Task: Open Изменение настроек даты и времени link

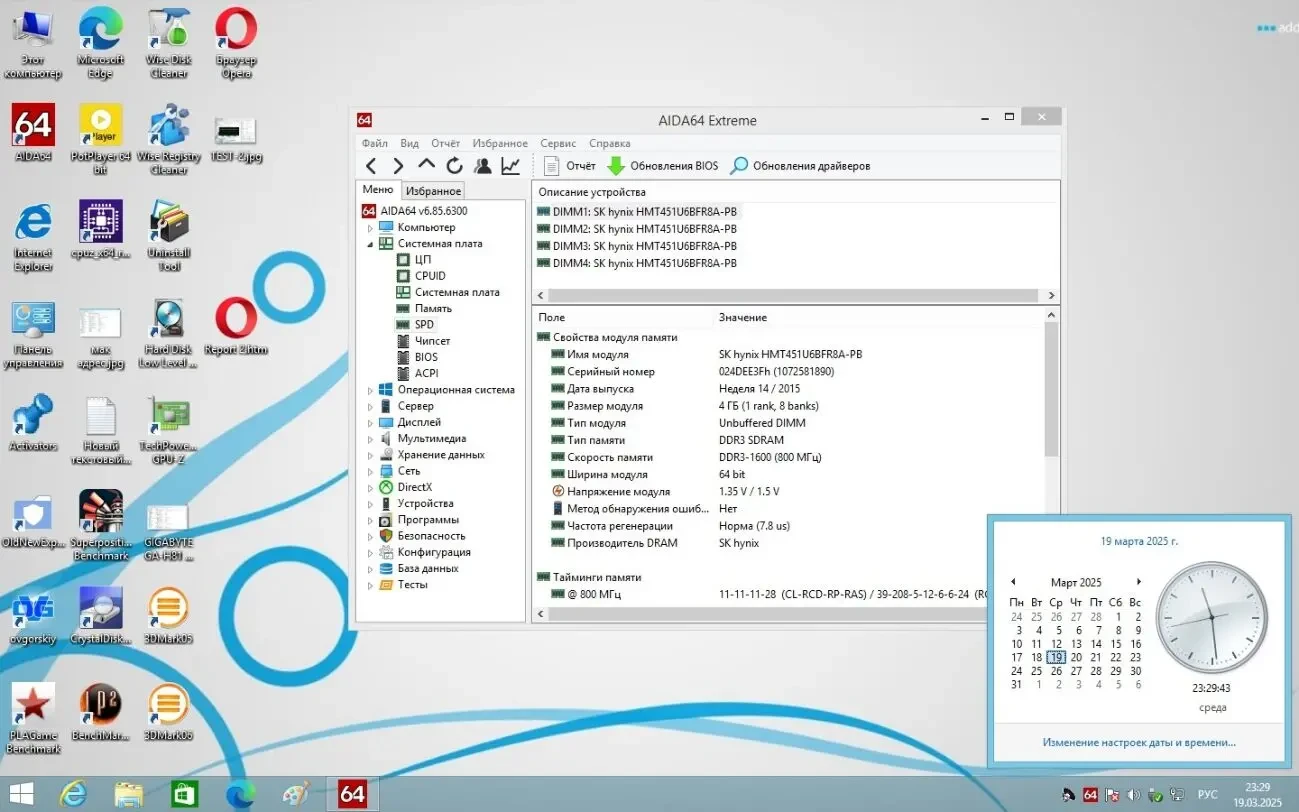Action: tap(1139, 743)
